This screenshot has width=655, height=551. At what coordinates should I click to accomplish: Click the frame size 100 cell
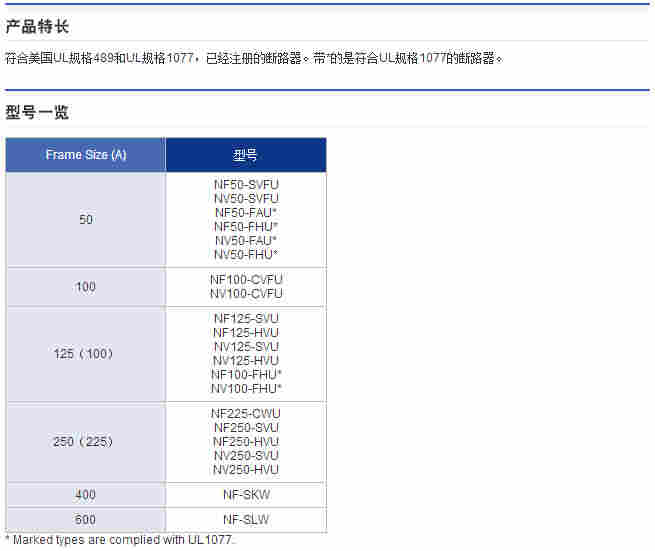(86, 287)
